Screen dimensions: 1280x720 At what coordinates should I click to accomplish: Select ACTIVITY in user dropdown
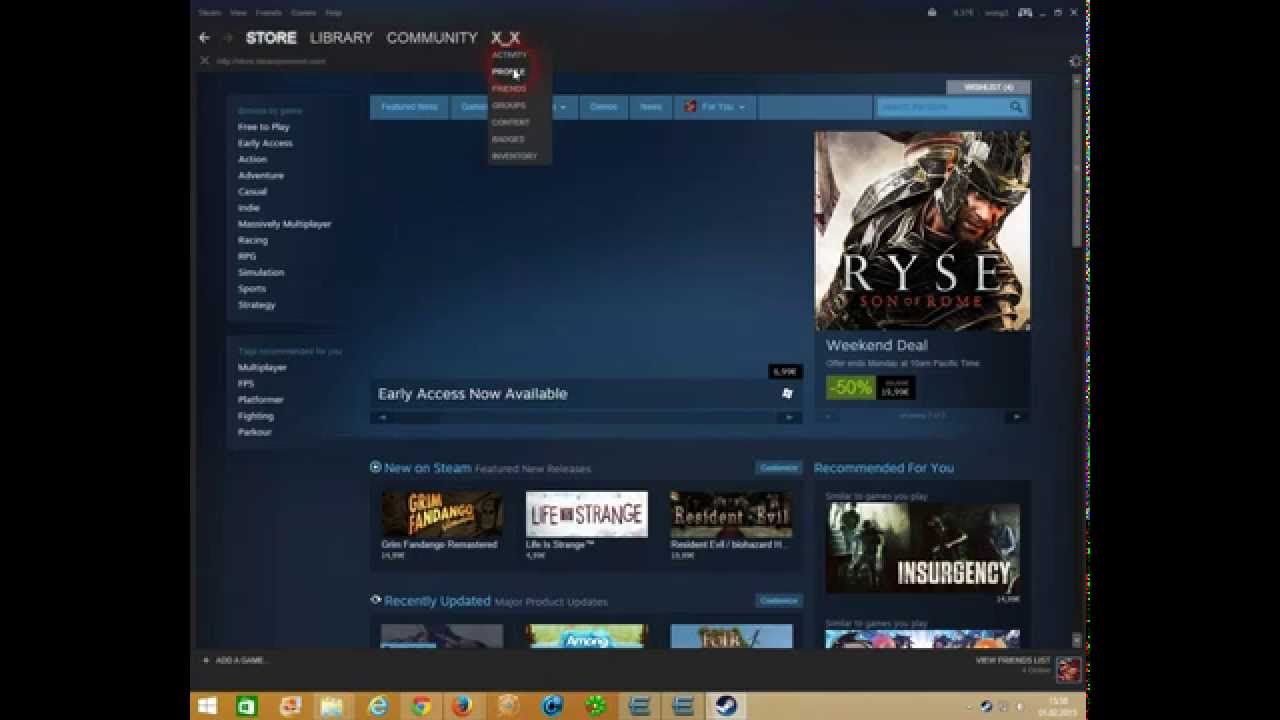(509, 55)
